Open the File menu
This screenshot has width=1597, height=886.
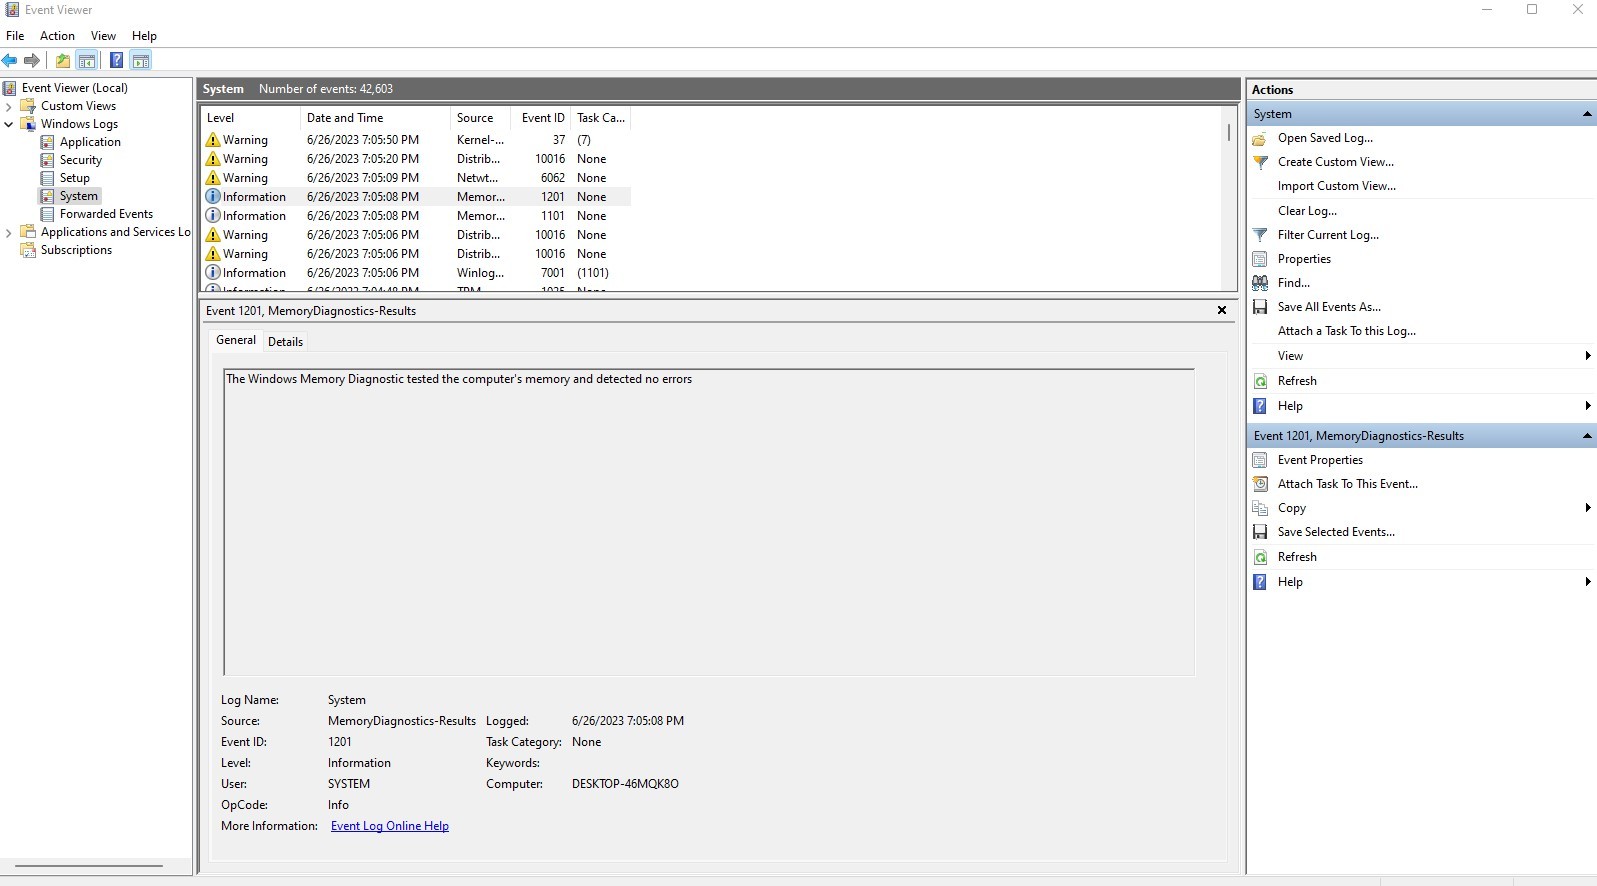[x=15, y=36]
